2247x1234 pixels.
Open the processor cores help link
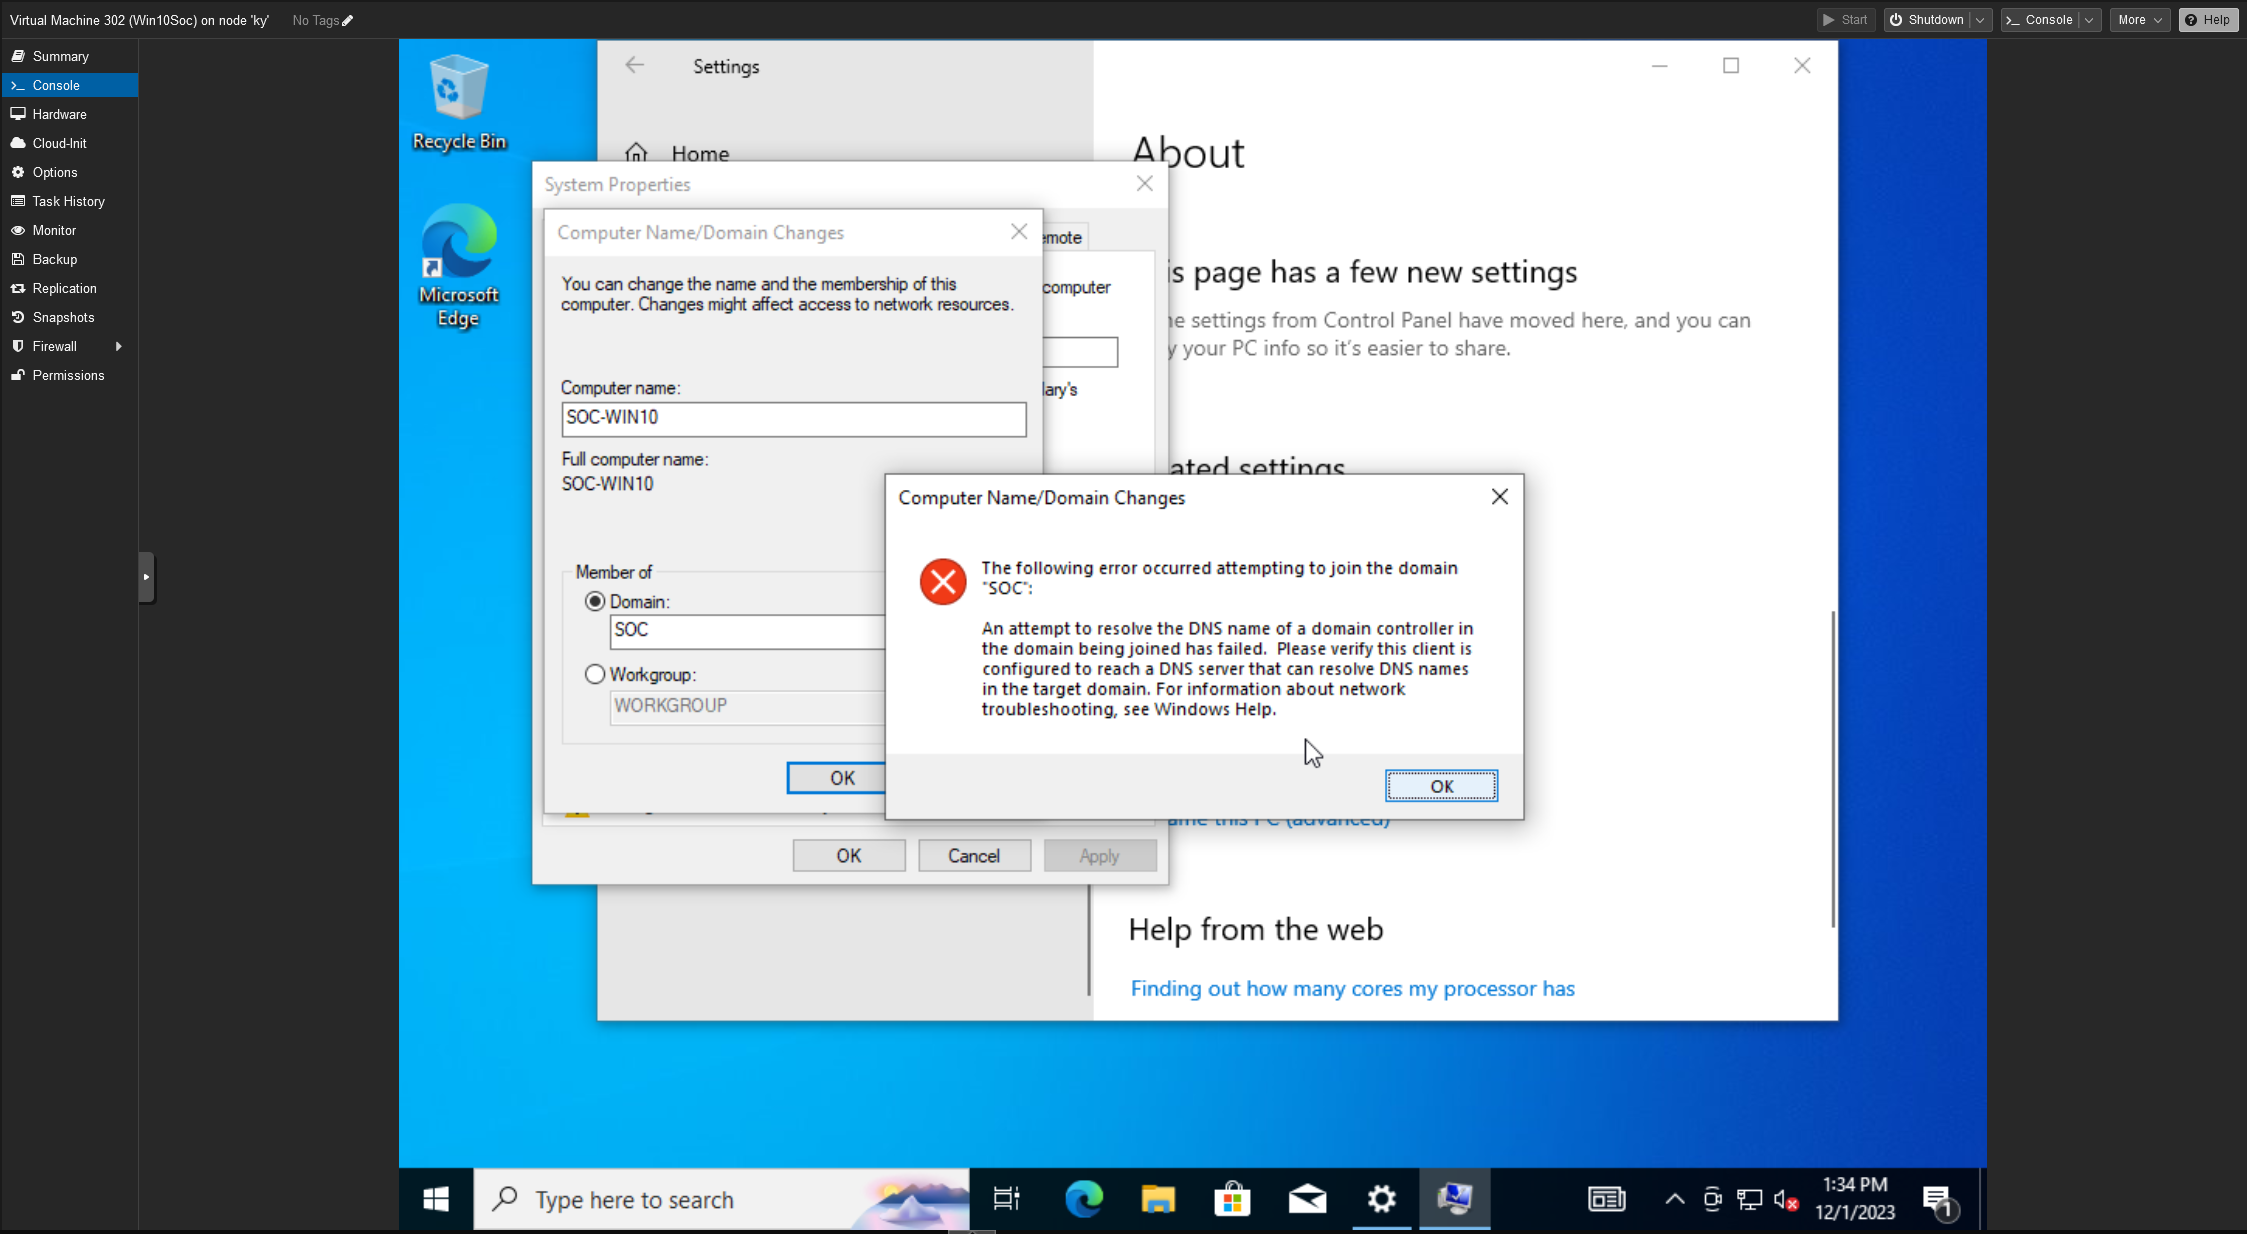(x=1352, y=988)
